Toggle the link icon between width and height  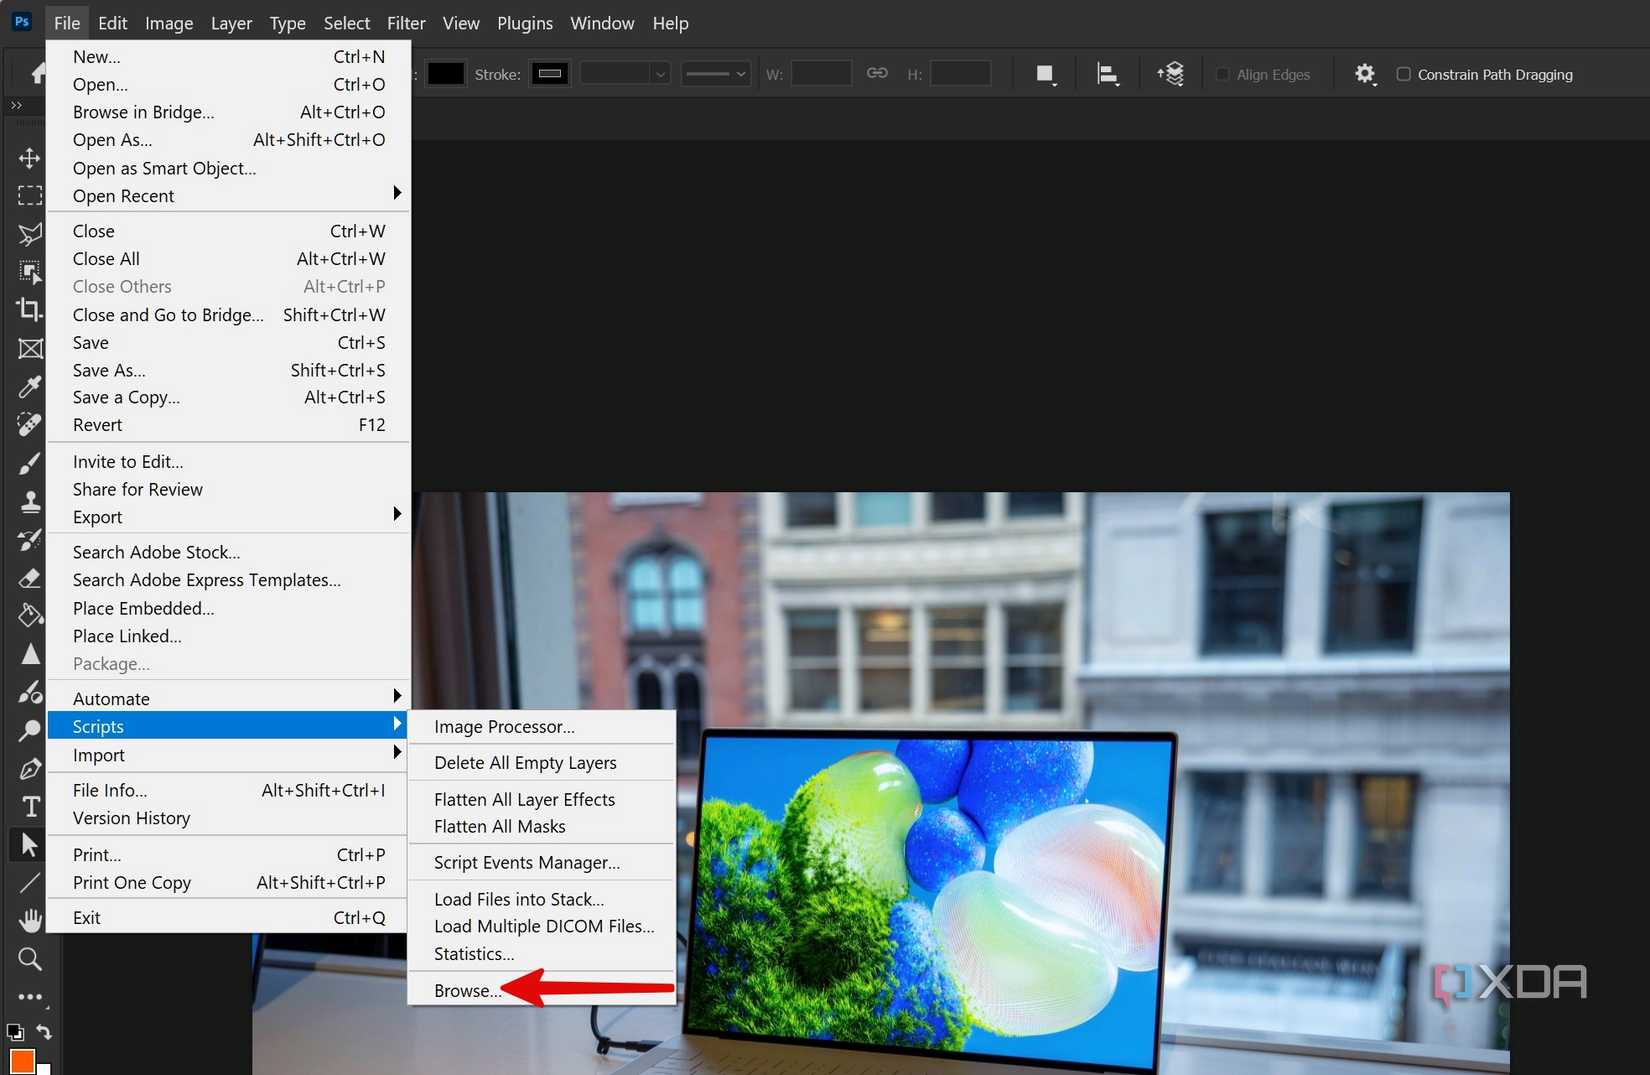coord(877,73)
